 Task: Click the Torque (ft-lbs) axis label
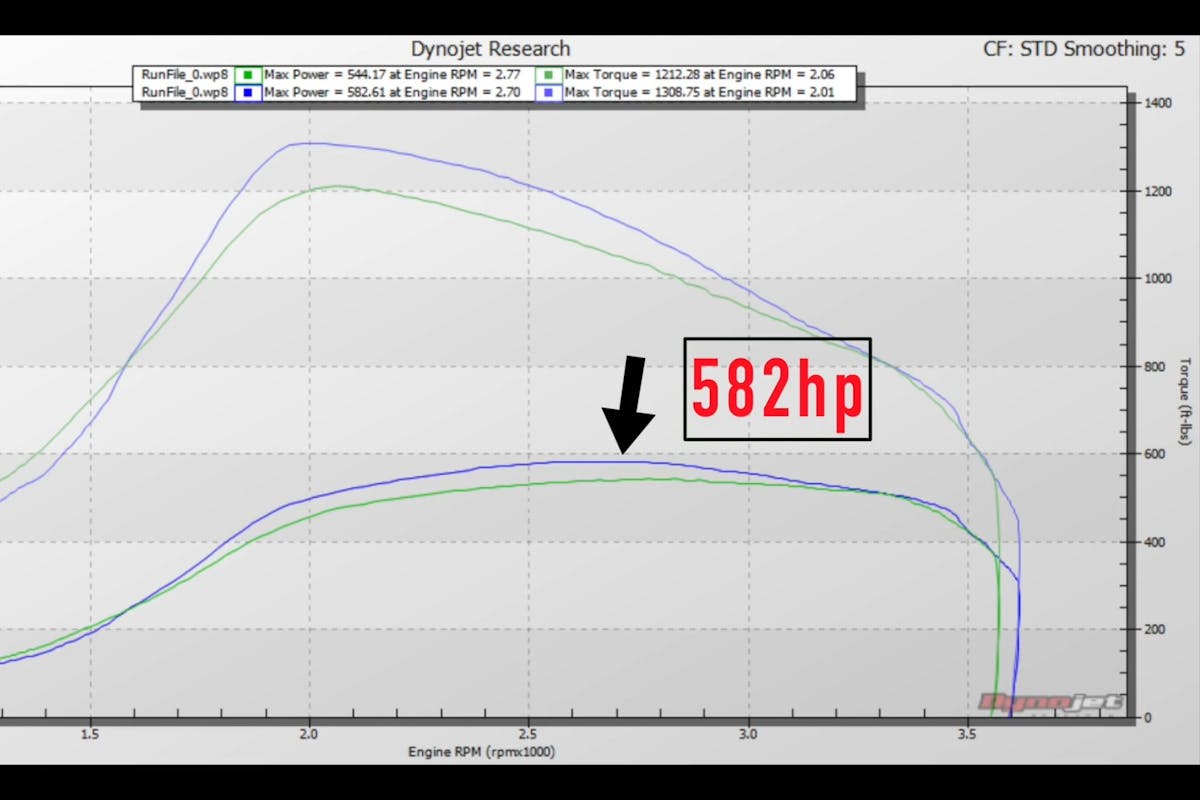(x=1186, y=401)
